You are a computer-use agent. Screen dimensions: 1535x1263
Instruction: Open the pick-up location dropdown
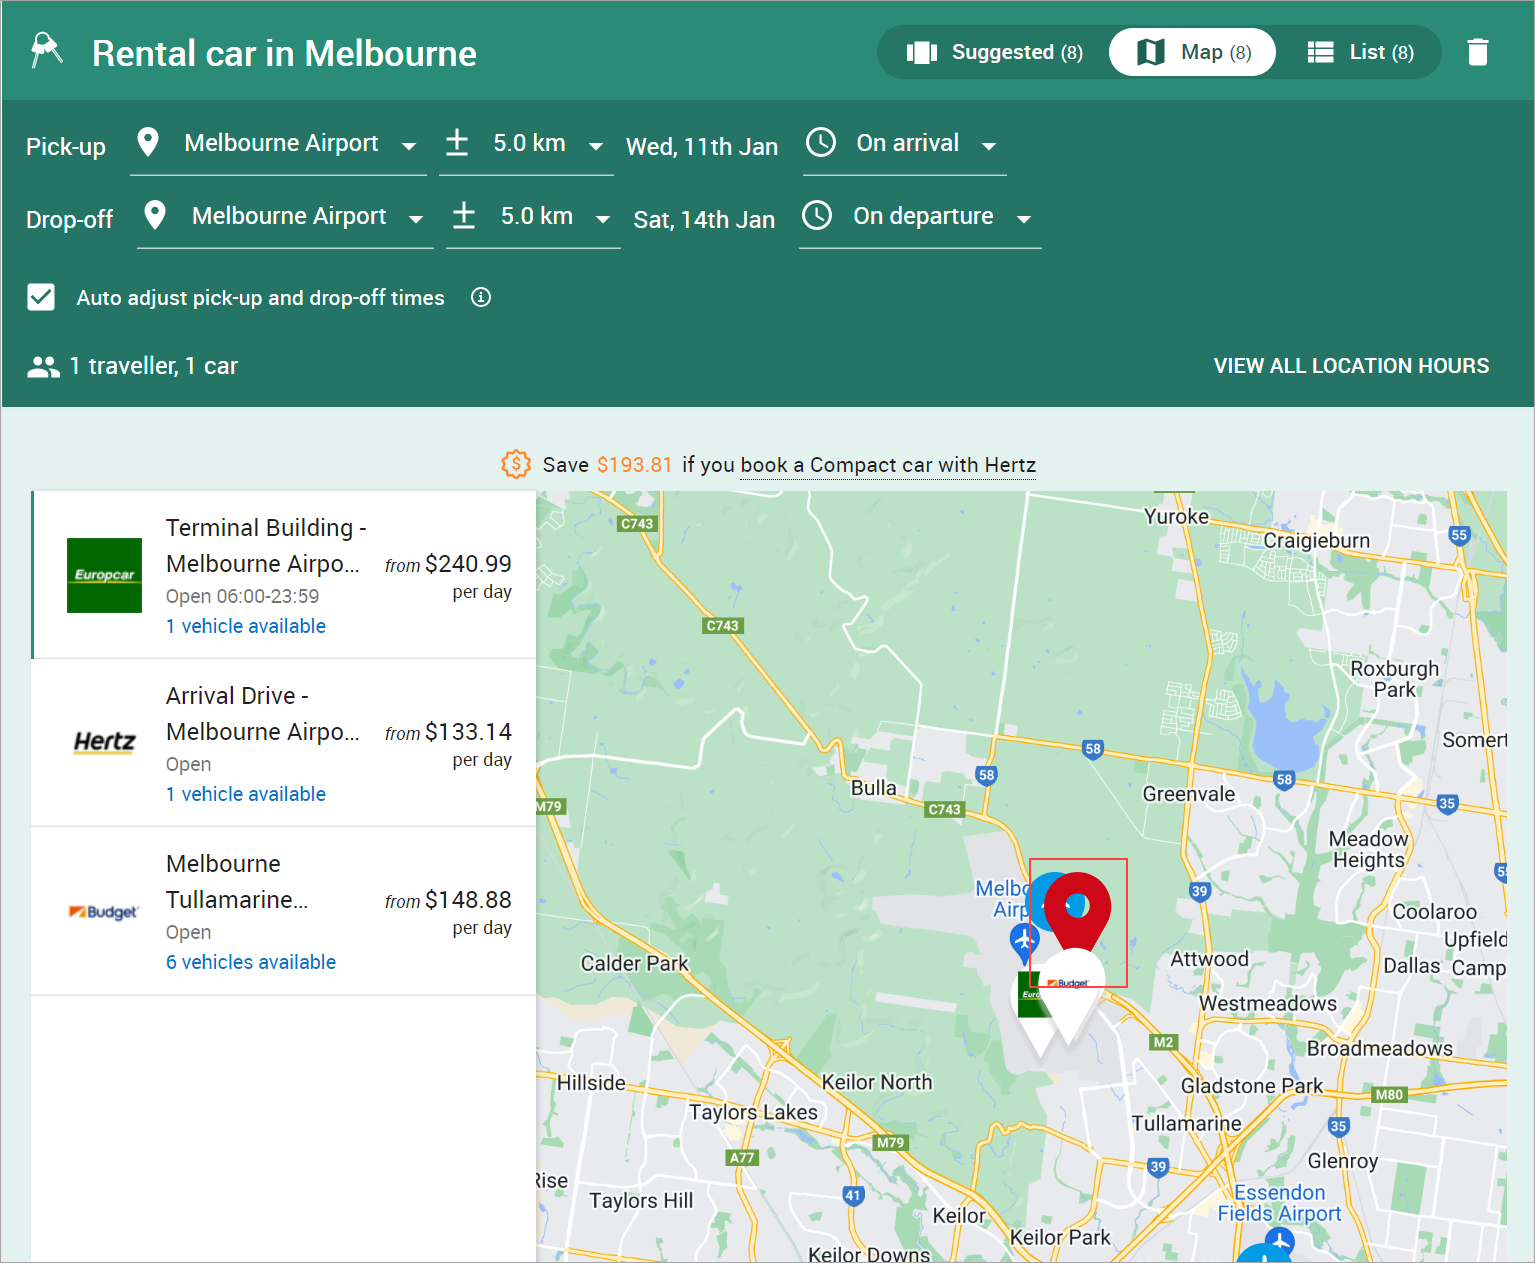[x=279, y=144]
